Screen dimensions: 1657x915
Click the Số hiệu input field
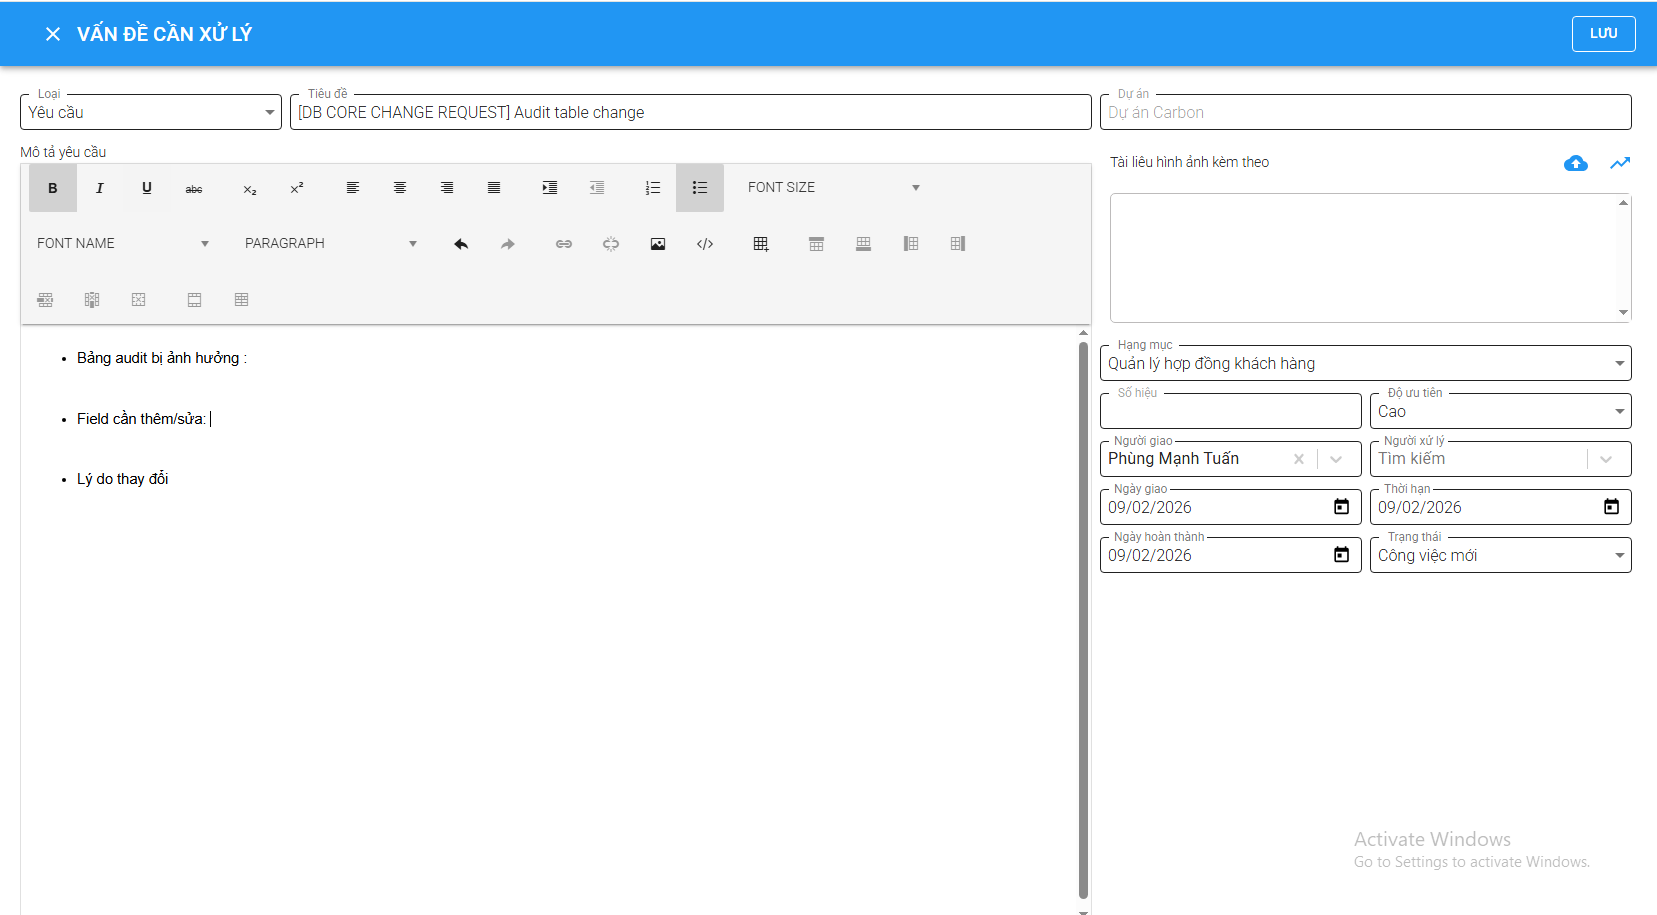pos(1230,411)
